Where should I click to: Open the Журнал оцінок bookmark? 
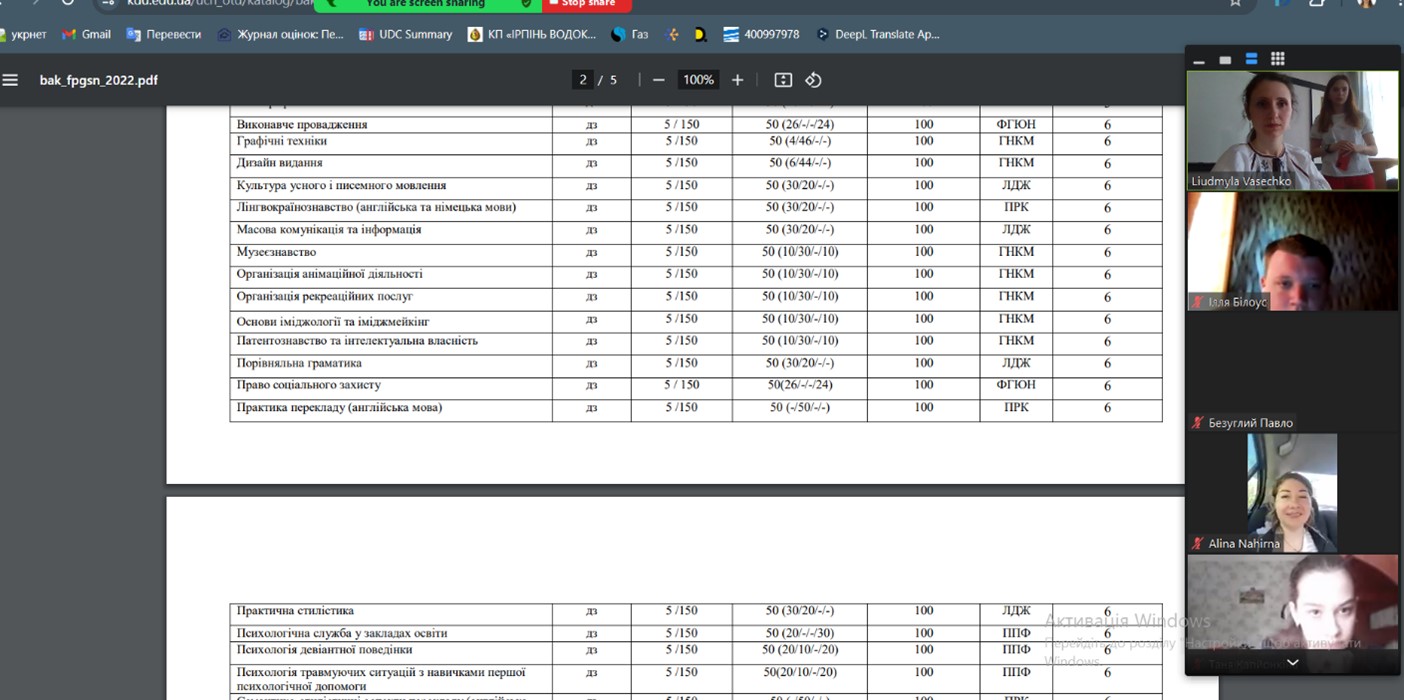(x=281, y=34)
